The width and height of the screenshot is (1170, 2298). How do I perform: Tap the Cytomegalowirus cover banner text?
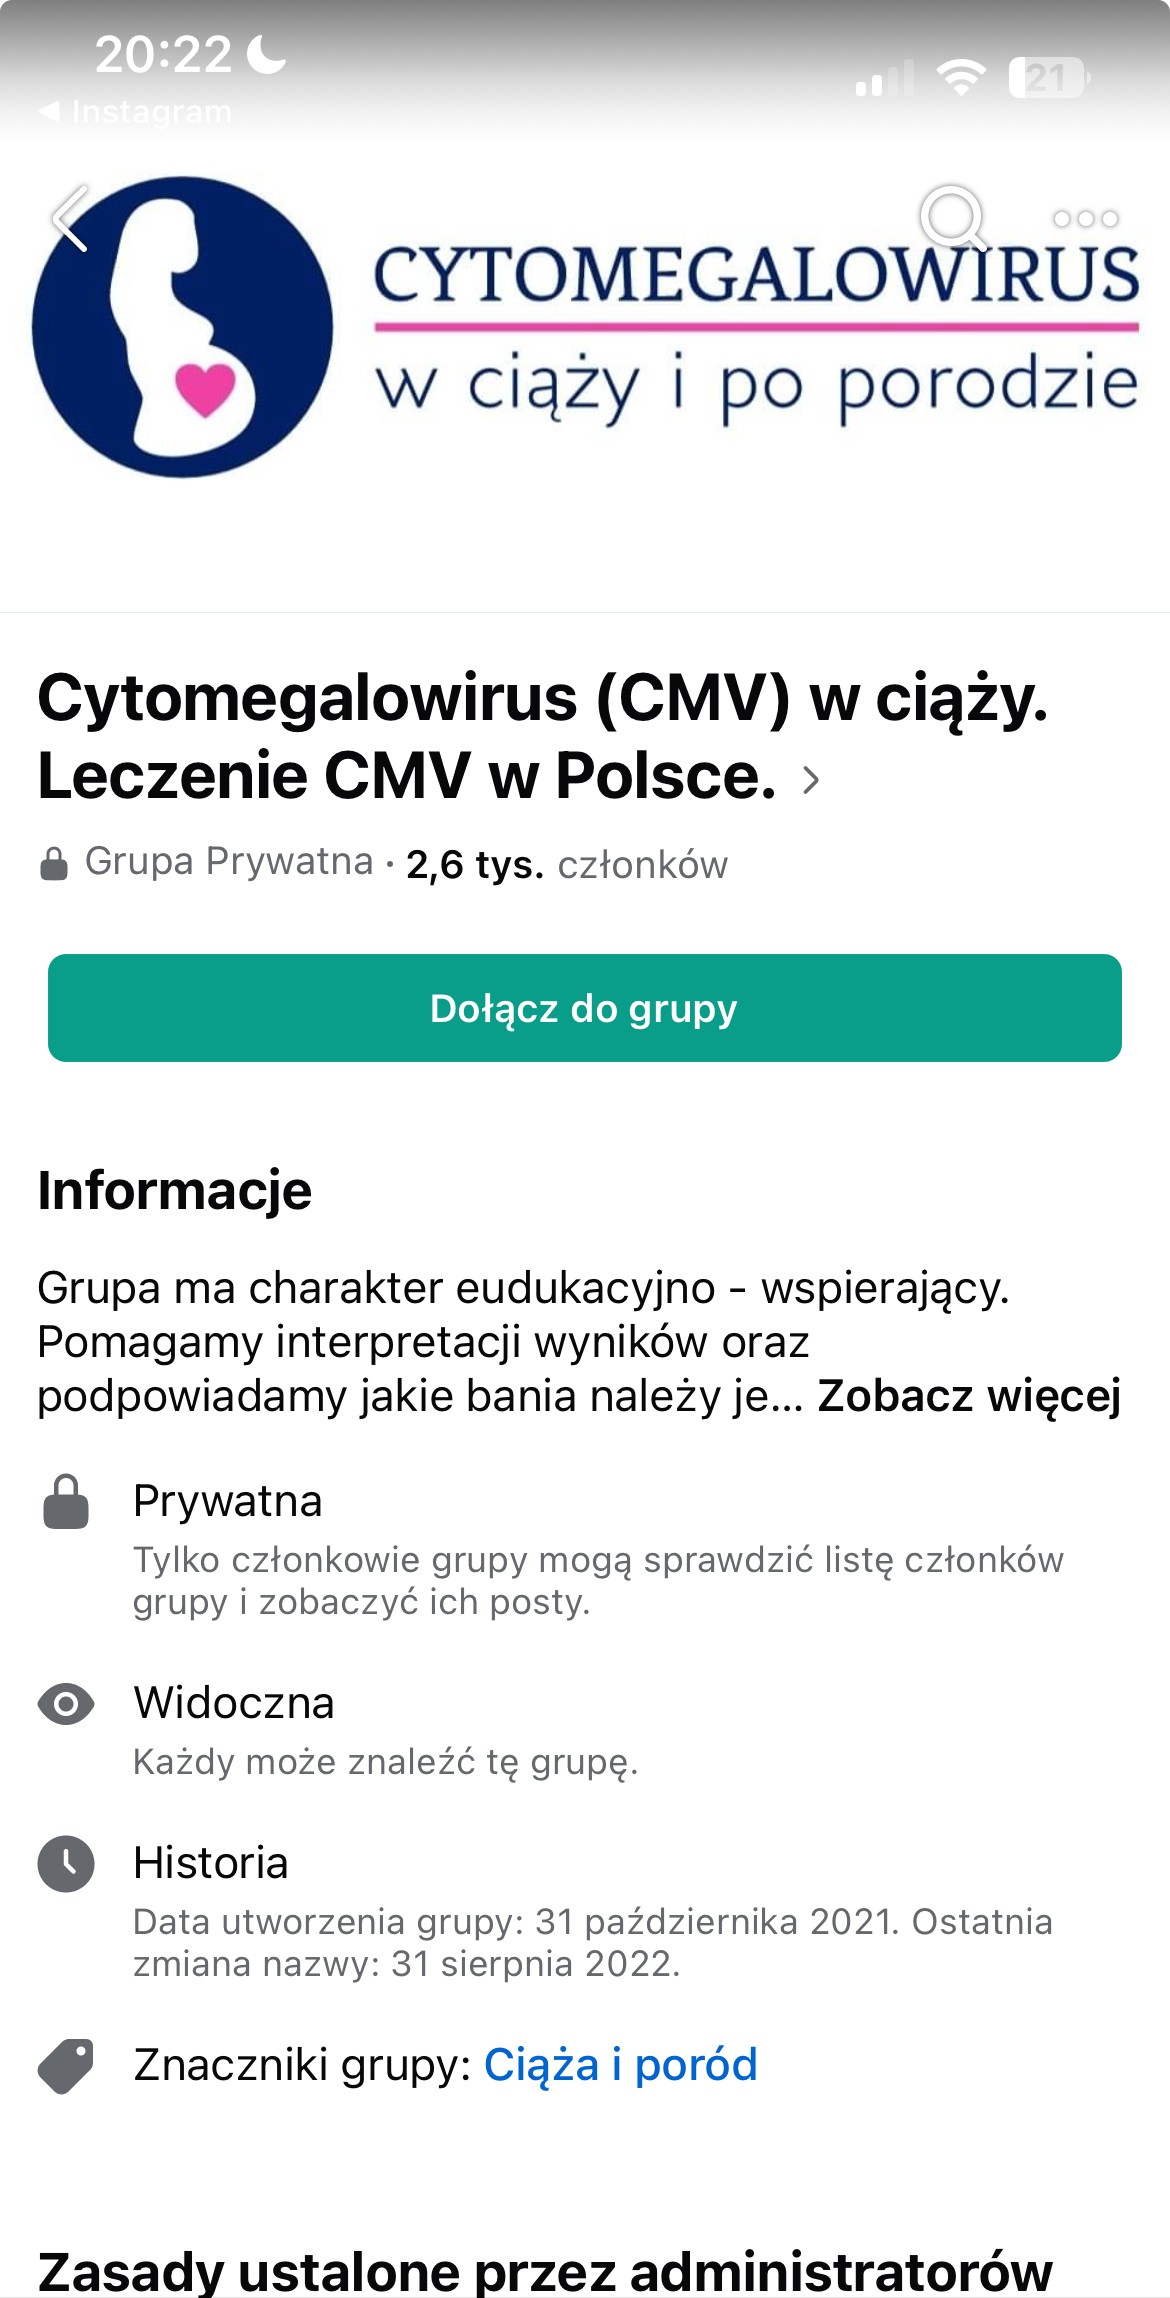click(x=757, y=330)
